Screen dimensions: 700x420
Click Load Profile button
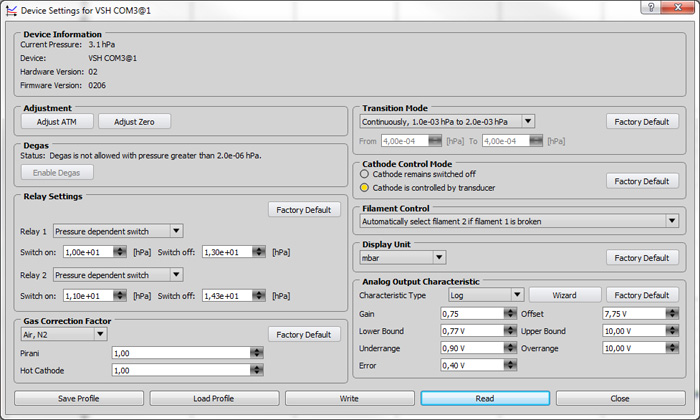pyautogui.click(x=214, y=398)
